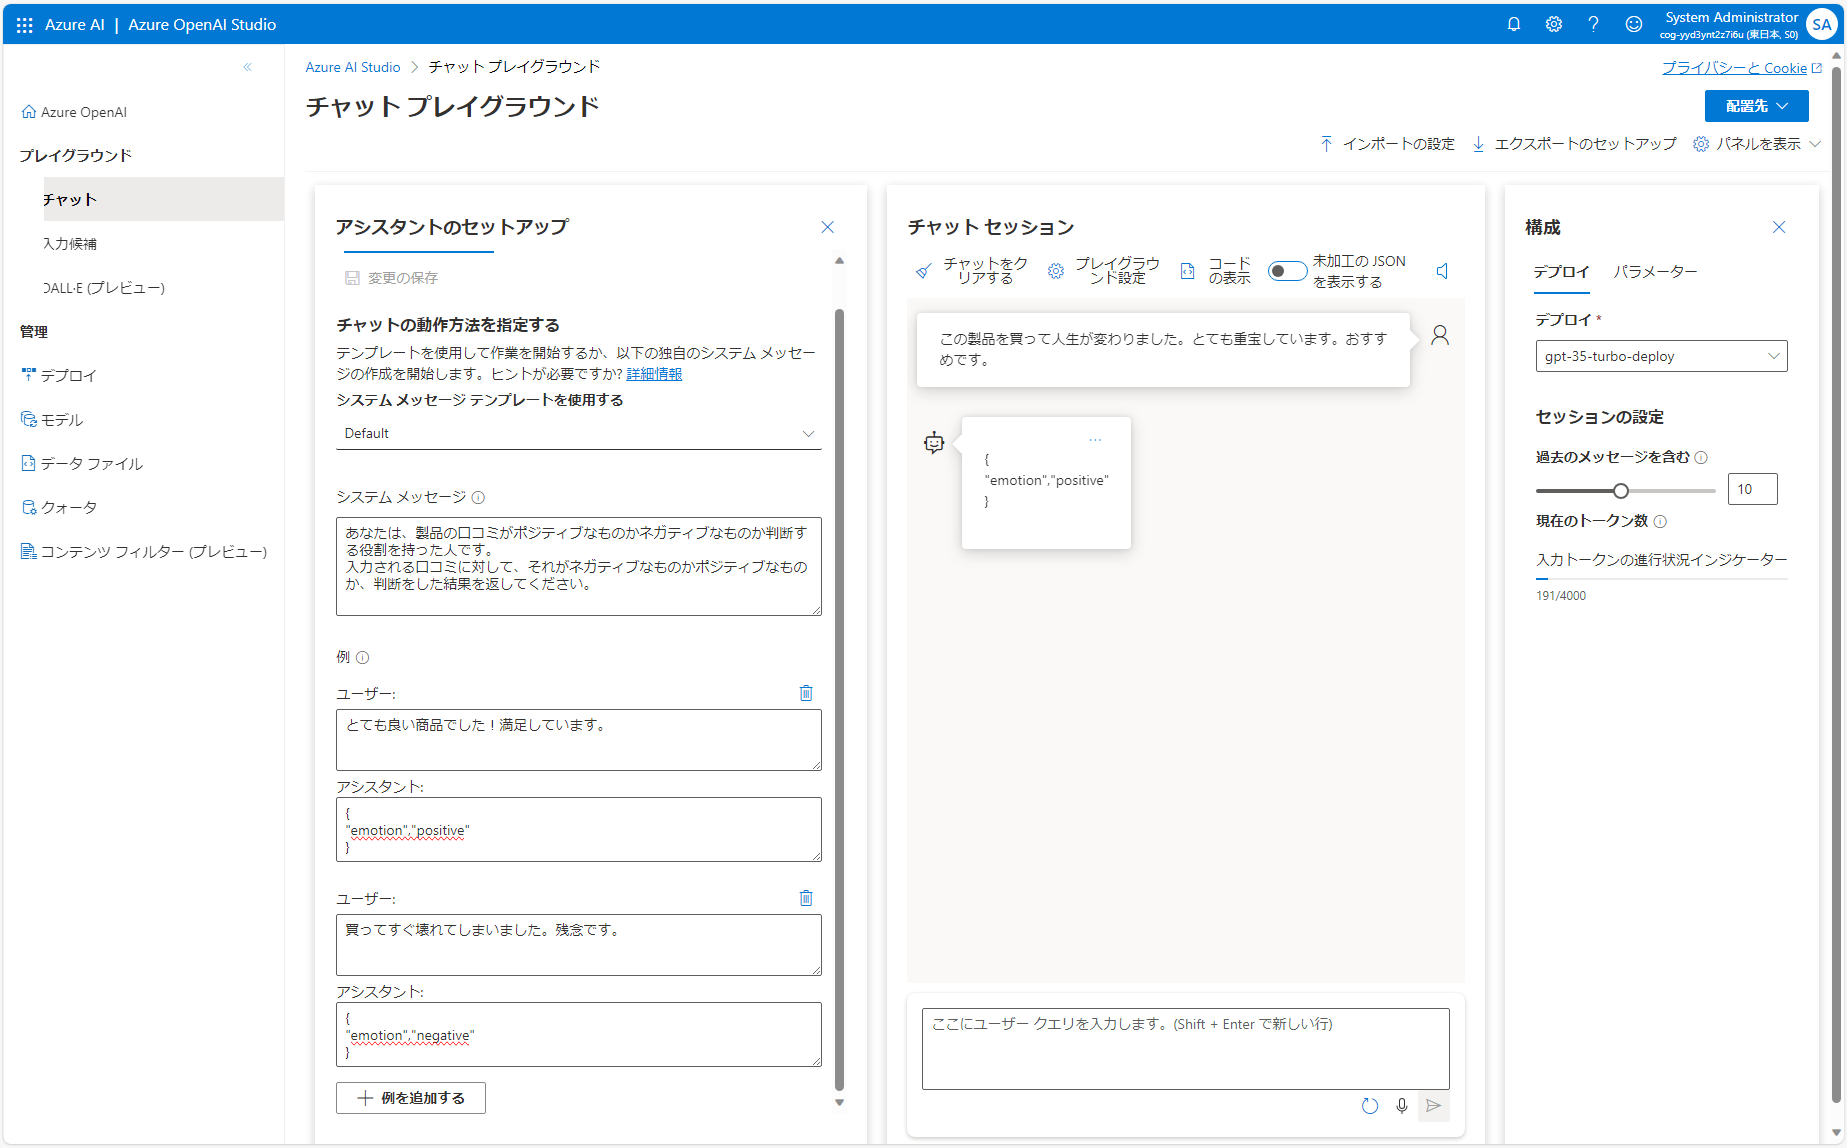Click インポートの設定

pyautogui.click(x=1387, y=144)
